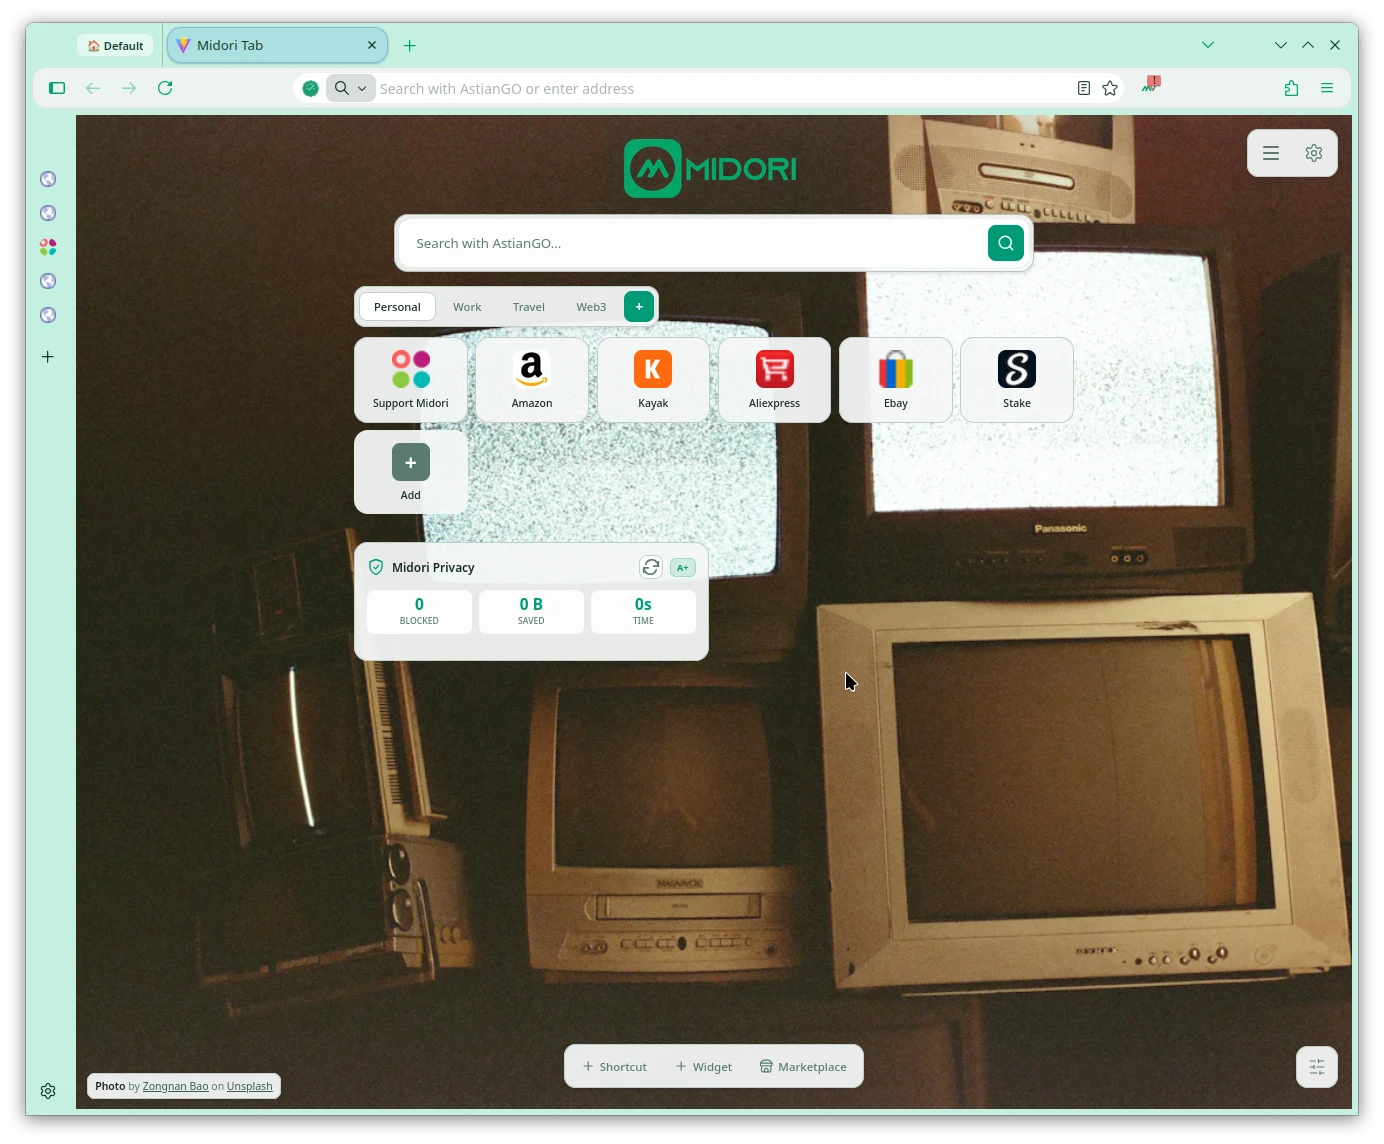Viewport: 1384px width, 1144px height.
Task: Select the Personal tab
Action: pos(397,307)
